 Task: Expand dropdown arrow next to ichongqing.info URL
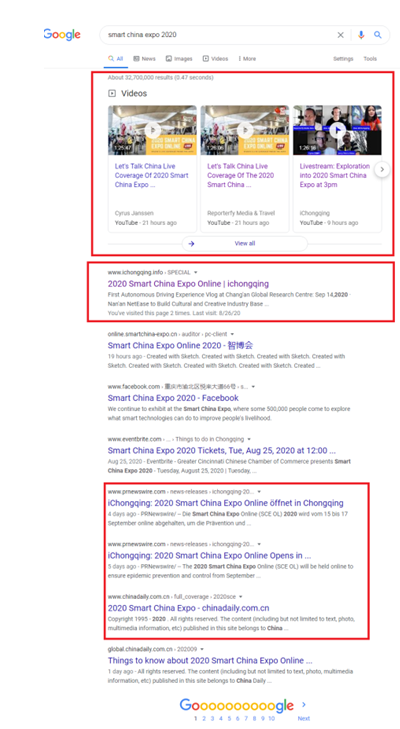click(196, 272)
